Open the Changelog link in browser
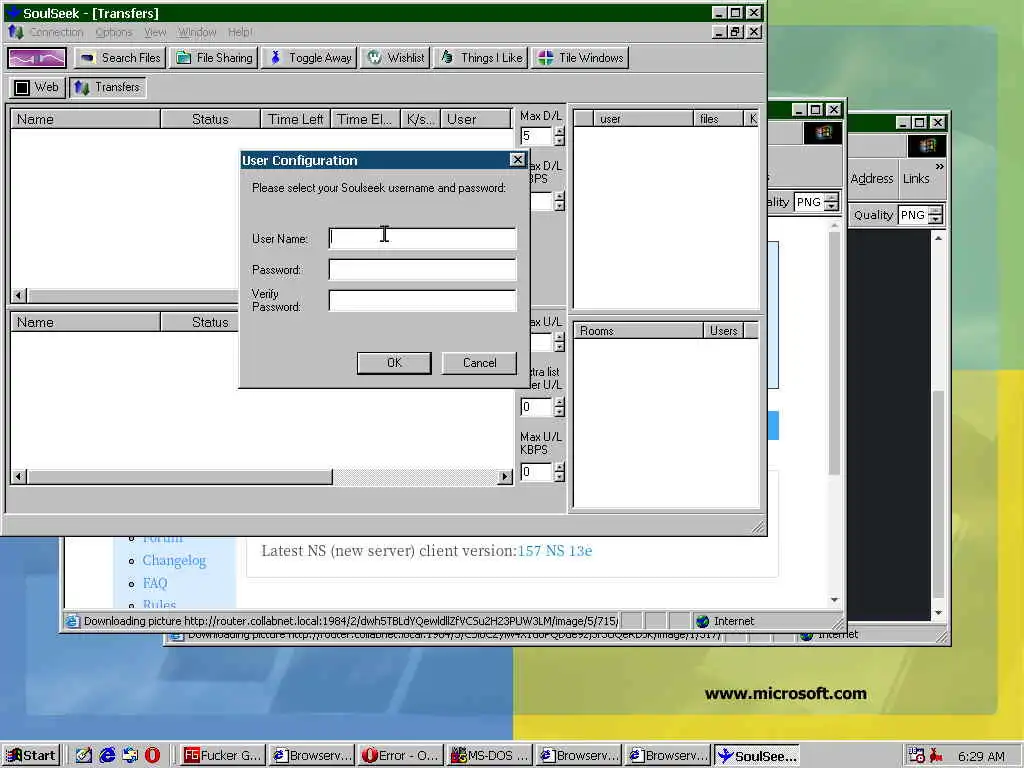 (174, 560)
